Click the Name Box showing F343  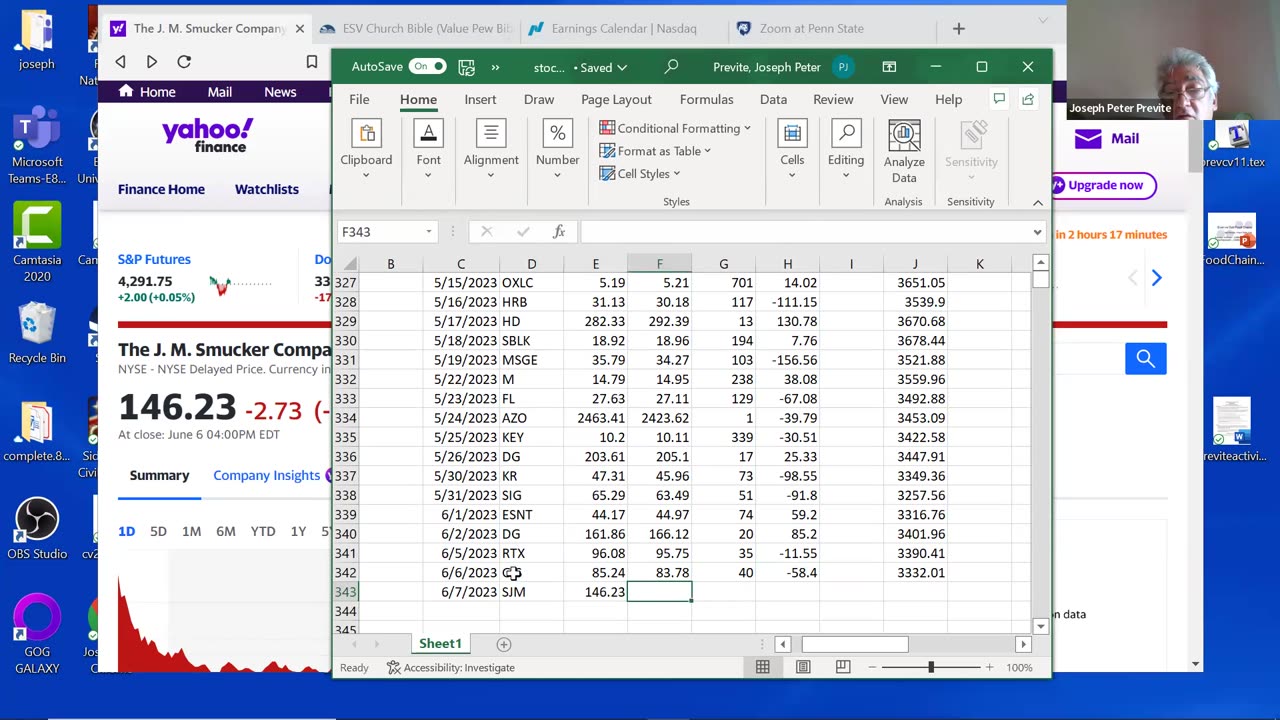pyautogui.click(x=379, y=232)
